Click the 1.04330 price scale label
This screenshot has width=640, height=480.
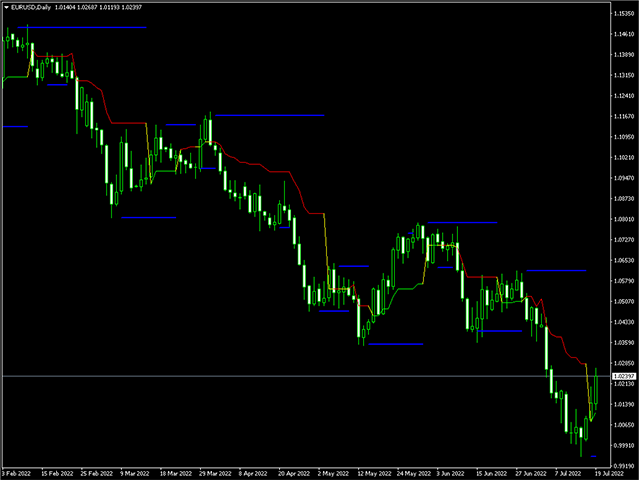coord(624,322)
